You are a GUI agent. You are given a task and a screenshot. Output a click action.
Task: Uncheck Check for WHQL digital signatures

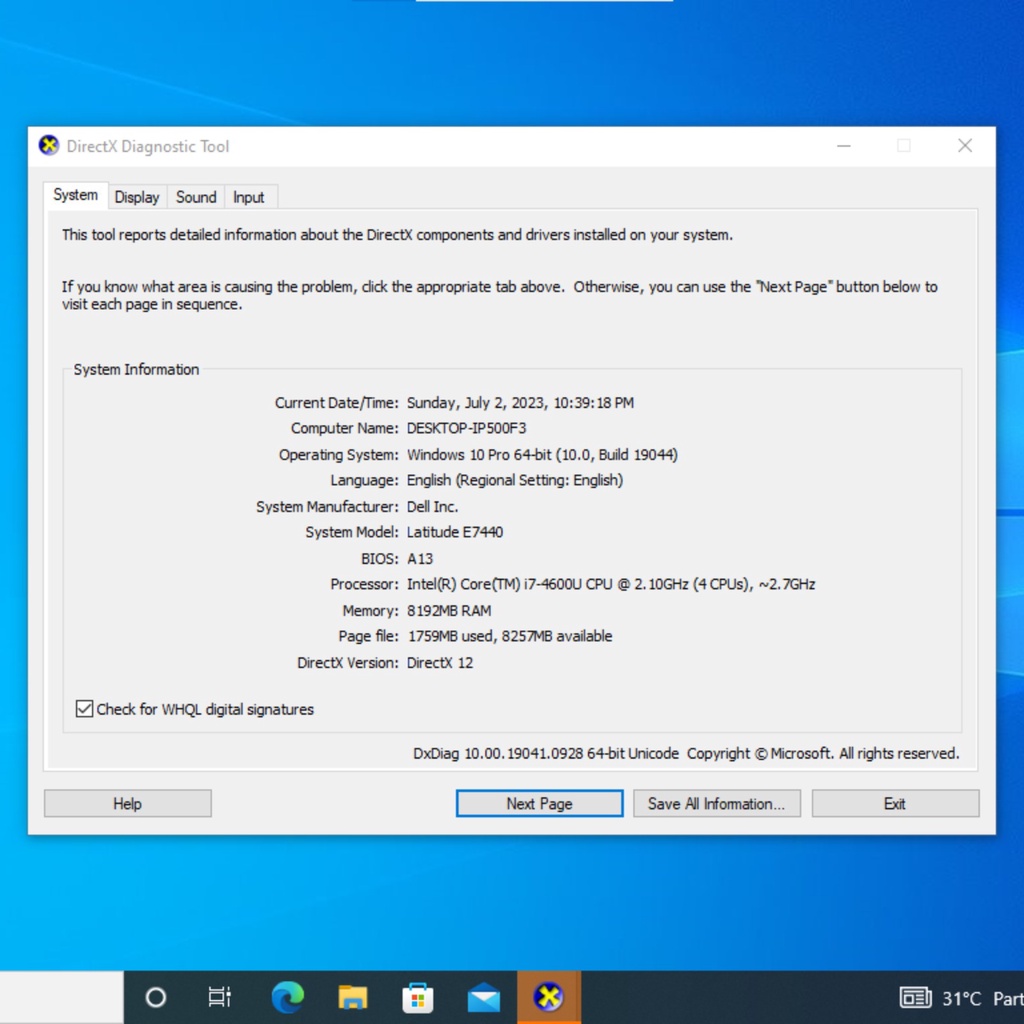click(85, 709)
